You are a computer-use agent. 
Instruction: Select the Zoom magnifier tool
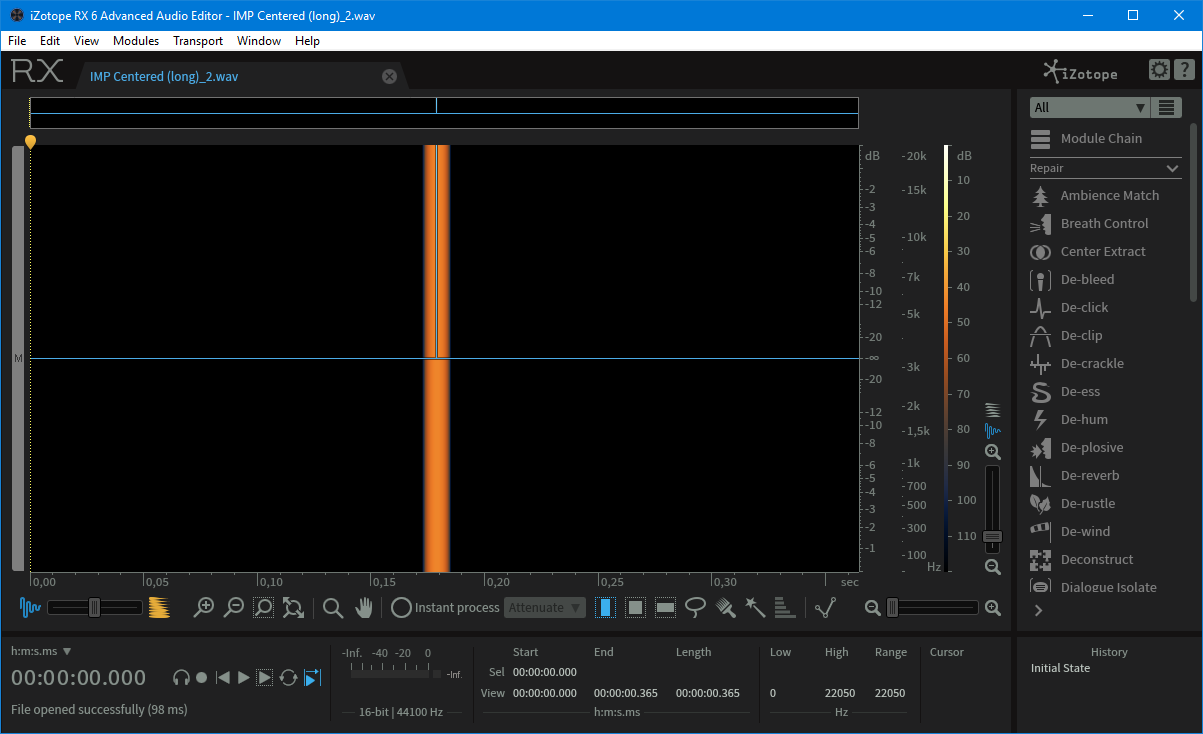(333, 607)
